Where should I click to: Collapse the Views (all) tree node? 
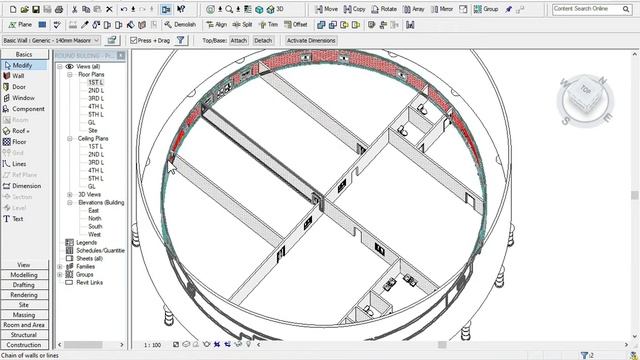tap(60, 67)
